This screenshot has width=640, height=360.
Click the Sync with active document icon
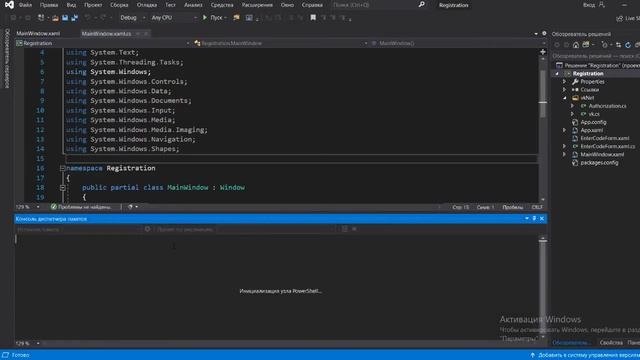click(618, 45)
